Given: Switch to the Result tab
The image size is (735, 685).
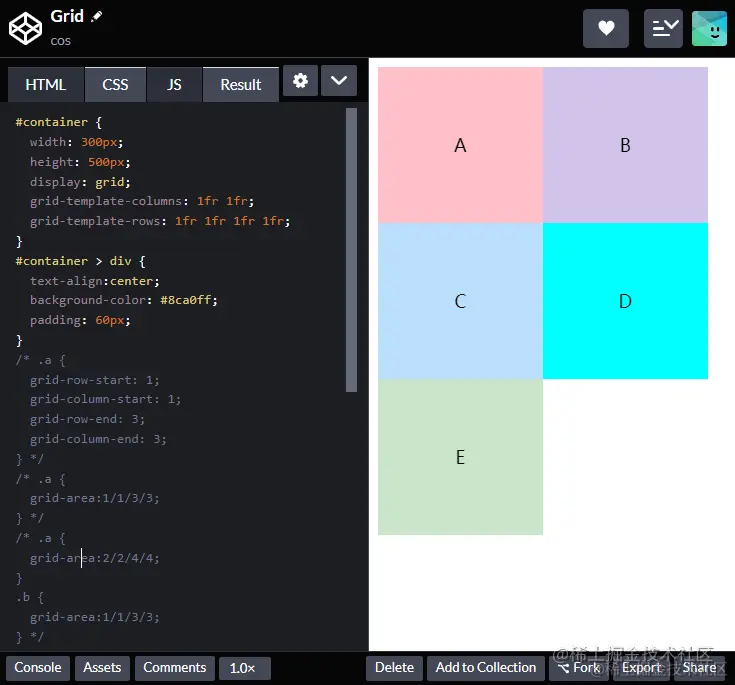Looking at the screenshot, I should point(241,85).
